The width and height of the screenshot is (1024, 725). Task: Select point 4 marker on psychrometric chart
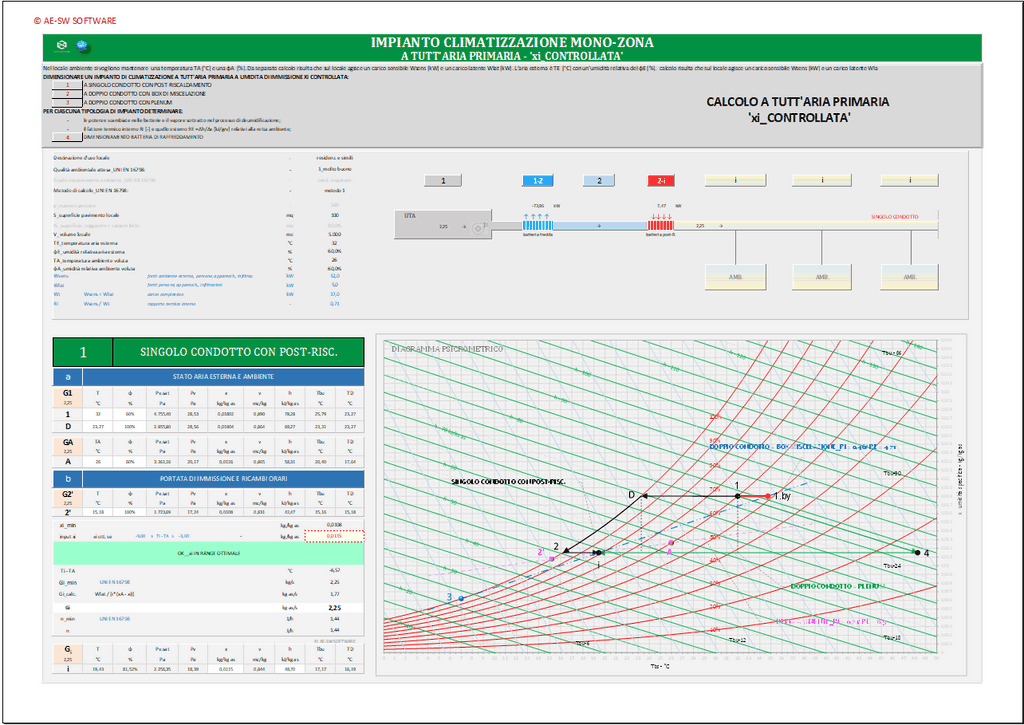(916, 551)
